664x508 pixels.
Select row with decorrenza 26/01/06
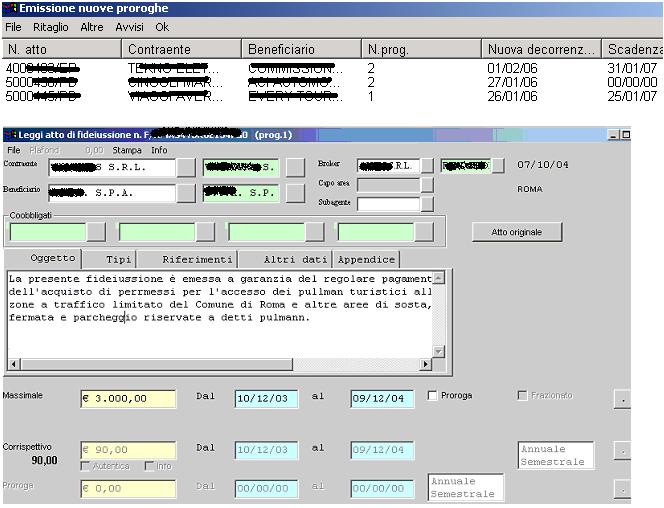tap(332, 96)
